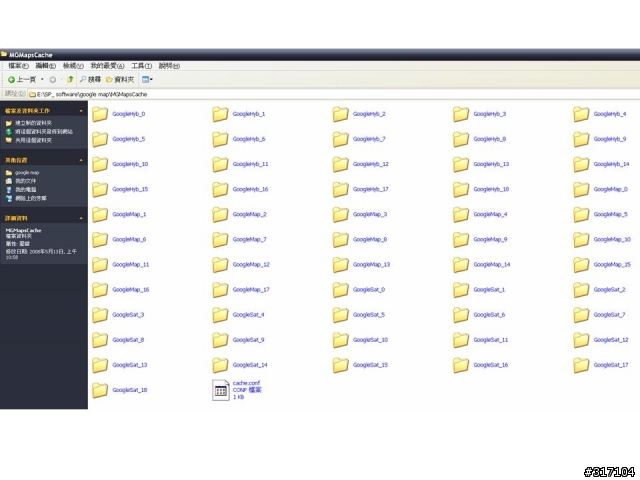Select the GoogleHyb_2 folder icon
The image size is (640, 480).
(340, 114)
